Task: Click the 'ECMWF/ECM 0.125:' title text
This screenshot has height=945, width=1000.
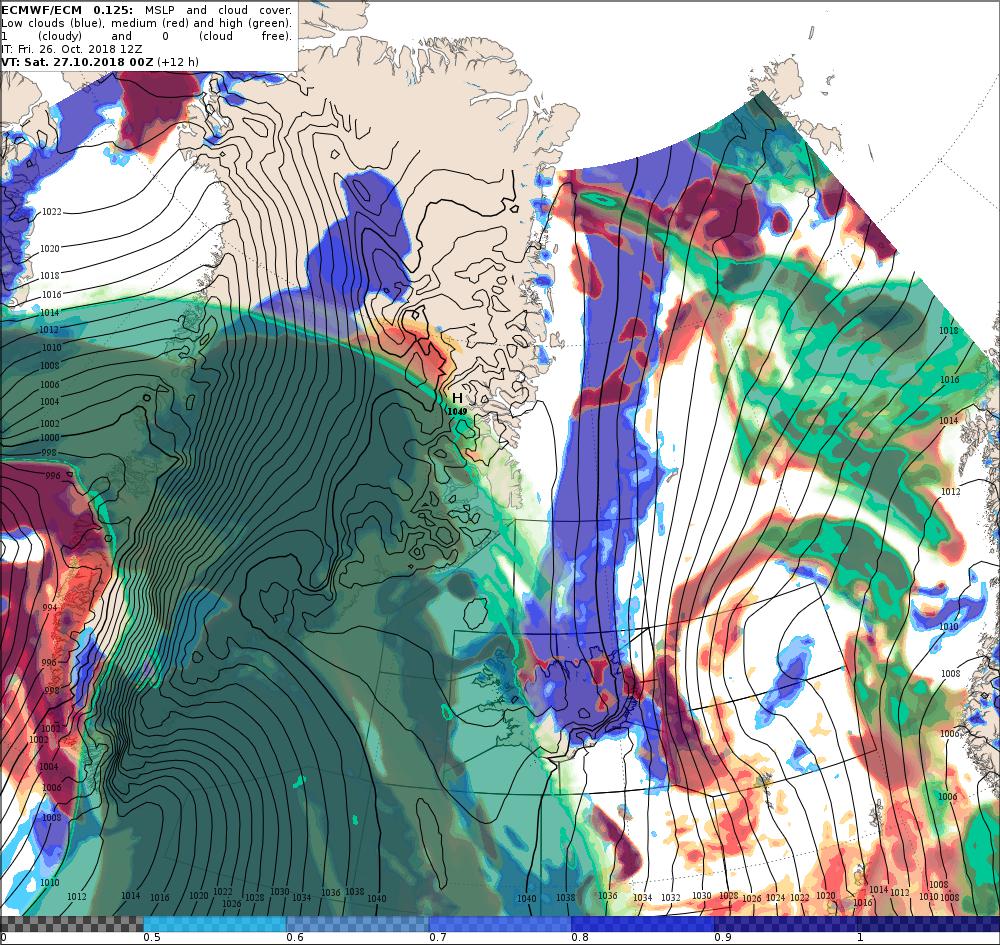Action: [x=67, y=10]
